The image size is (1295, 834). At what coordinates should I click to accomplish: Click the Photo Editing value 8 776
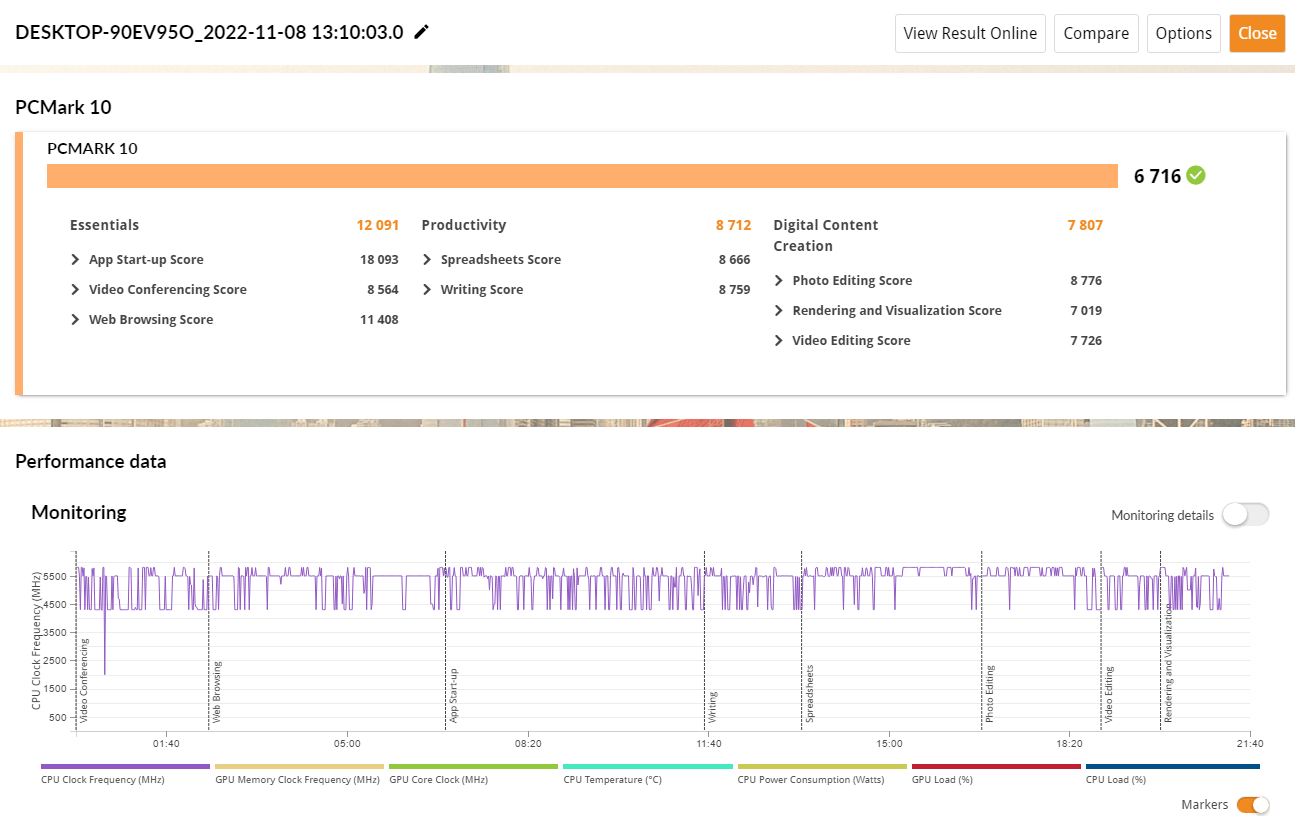click(1086, 281)
